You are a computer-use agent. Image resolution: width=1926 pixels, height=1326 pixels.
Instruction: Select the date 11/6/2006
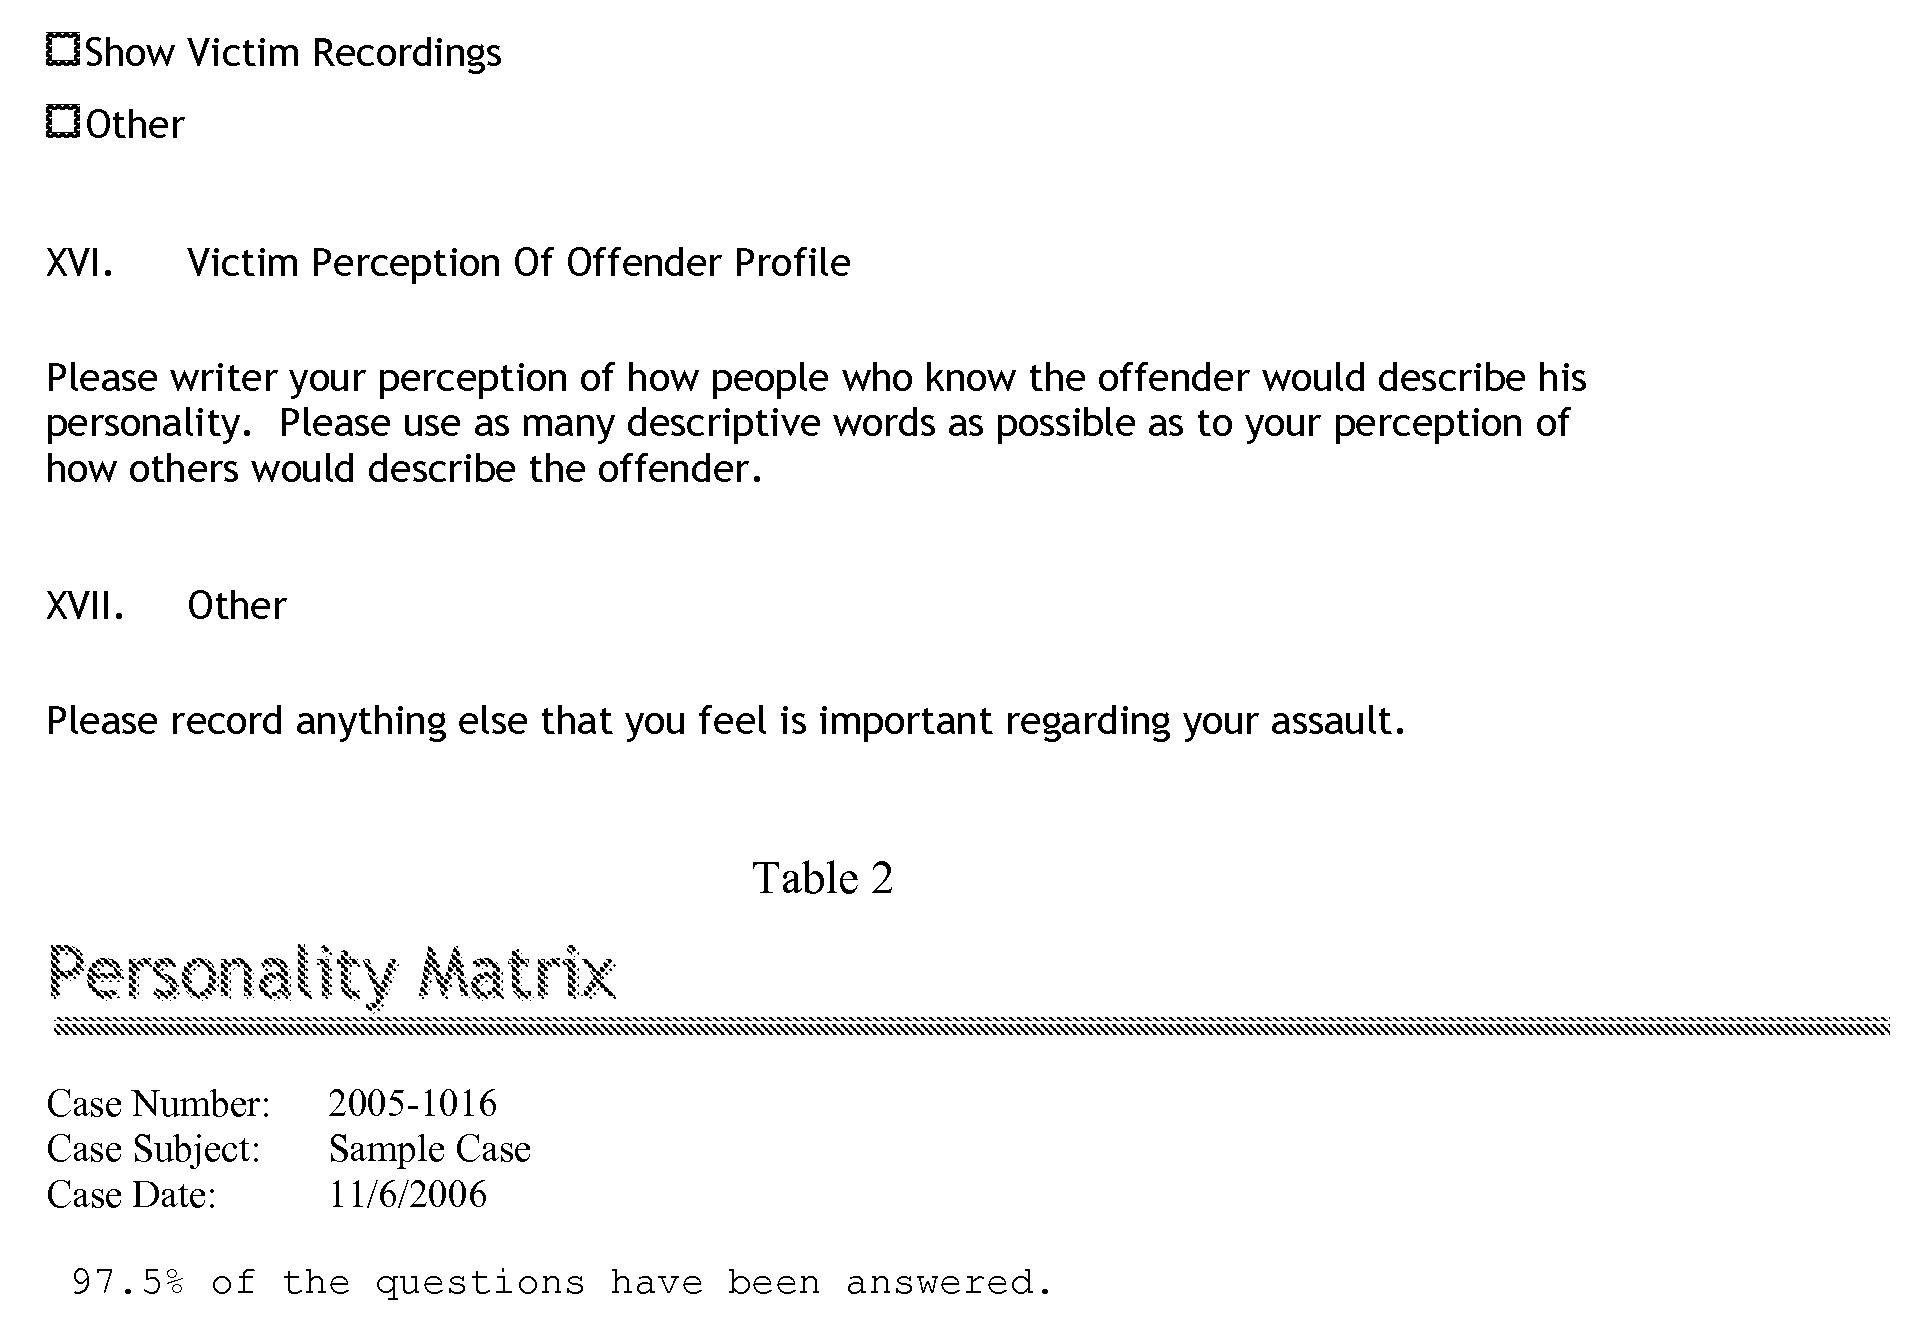[407, 1195]
